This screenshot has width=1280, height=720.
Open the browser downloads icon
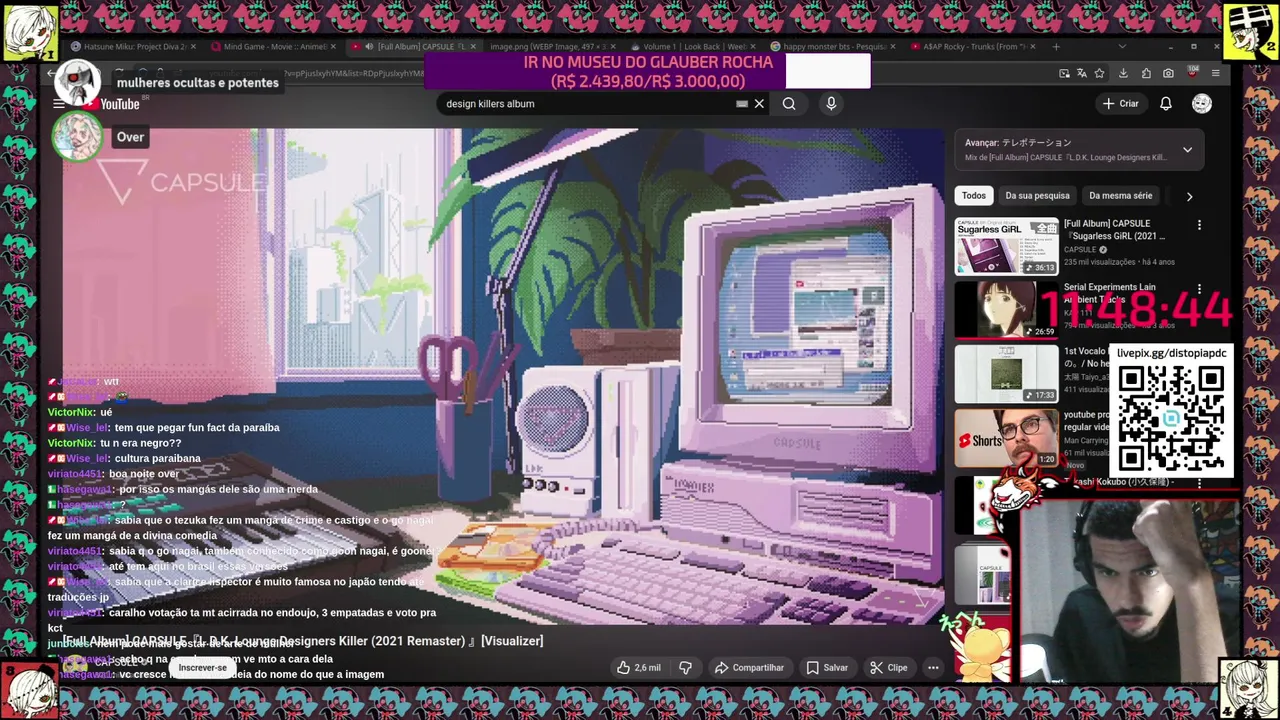[1123, 73]
